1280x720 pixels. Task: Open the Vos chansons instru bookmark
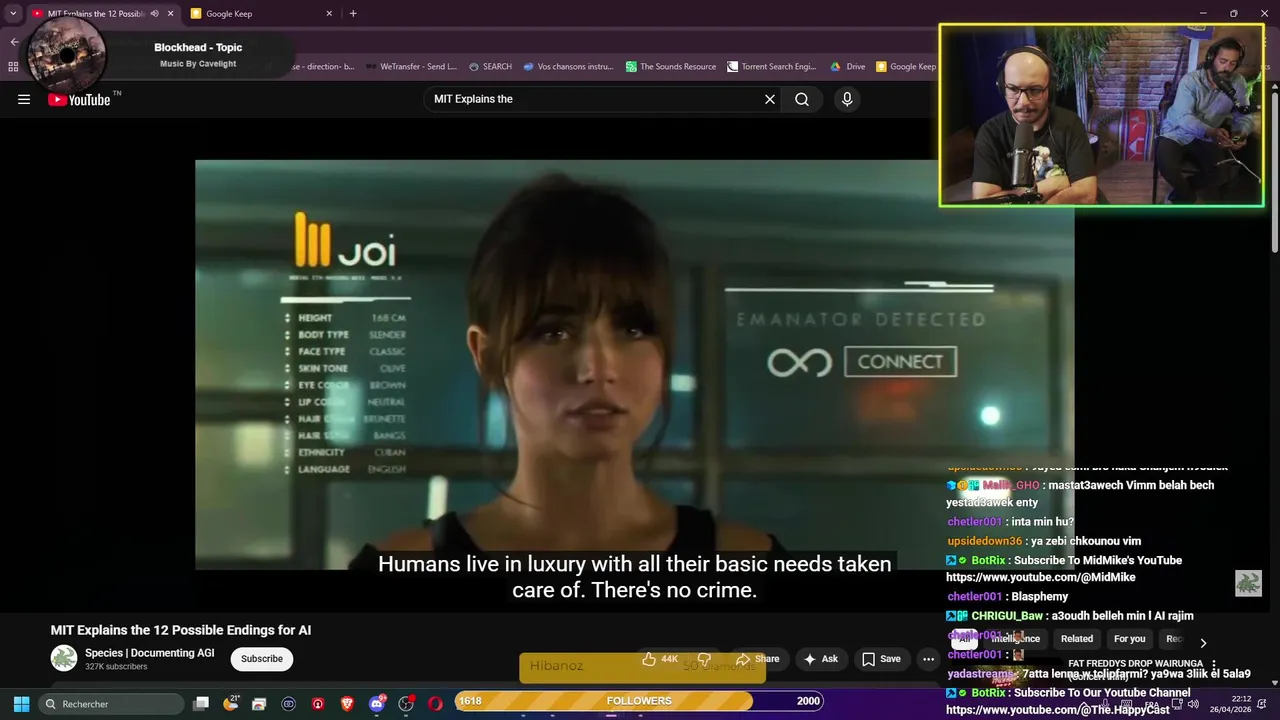tap(568, 67)
